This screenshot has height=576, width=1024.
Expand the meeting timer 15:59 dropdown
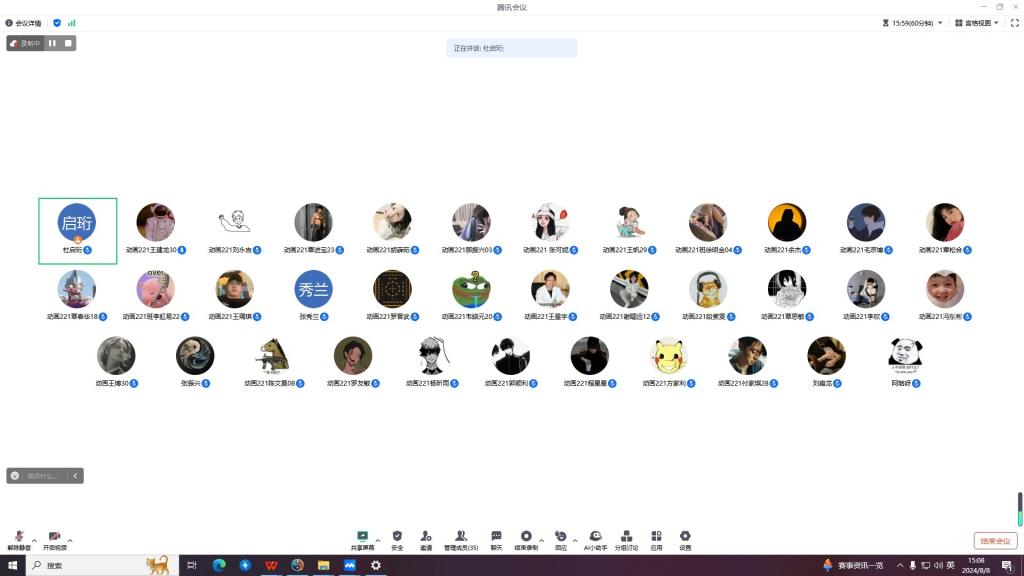coord(912,22)
